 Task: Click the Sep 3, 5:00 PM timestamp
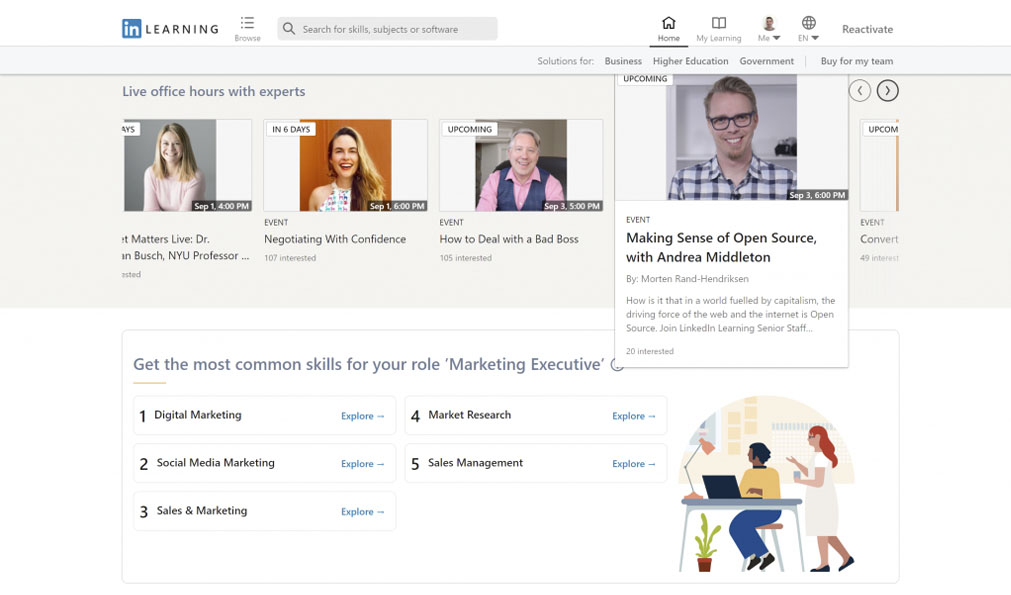tap(572, 206)
